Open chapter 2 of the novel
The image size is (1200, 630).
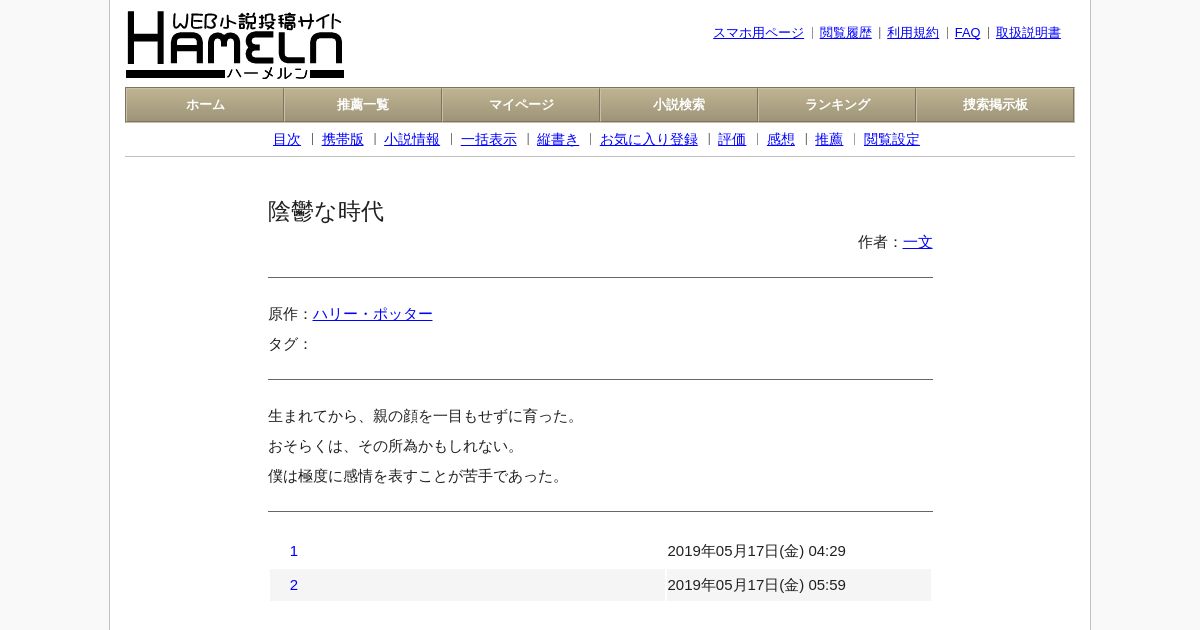(294, 585)
